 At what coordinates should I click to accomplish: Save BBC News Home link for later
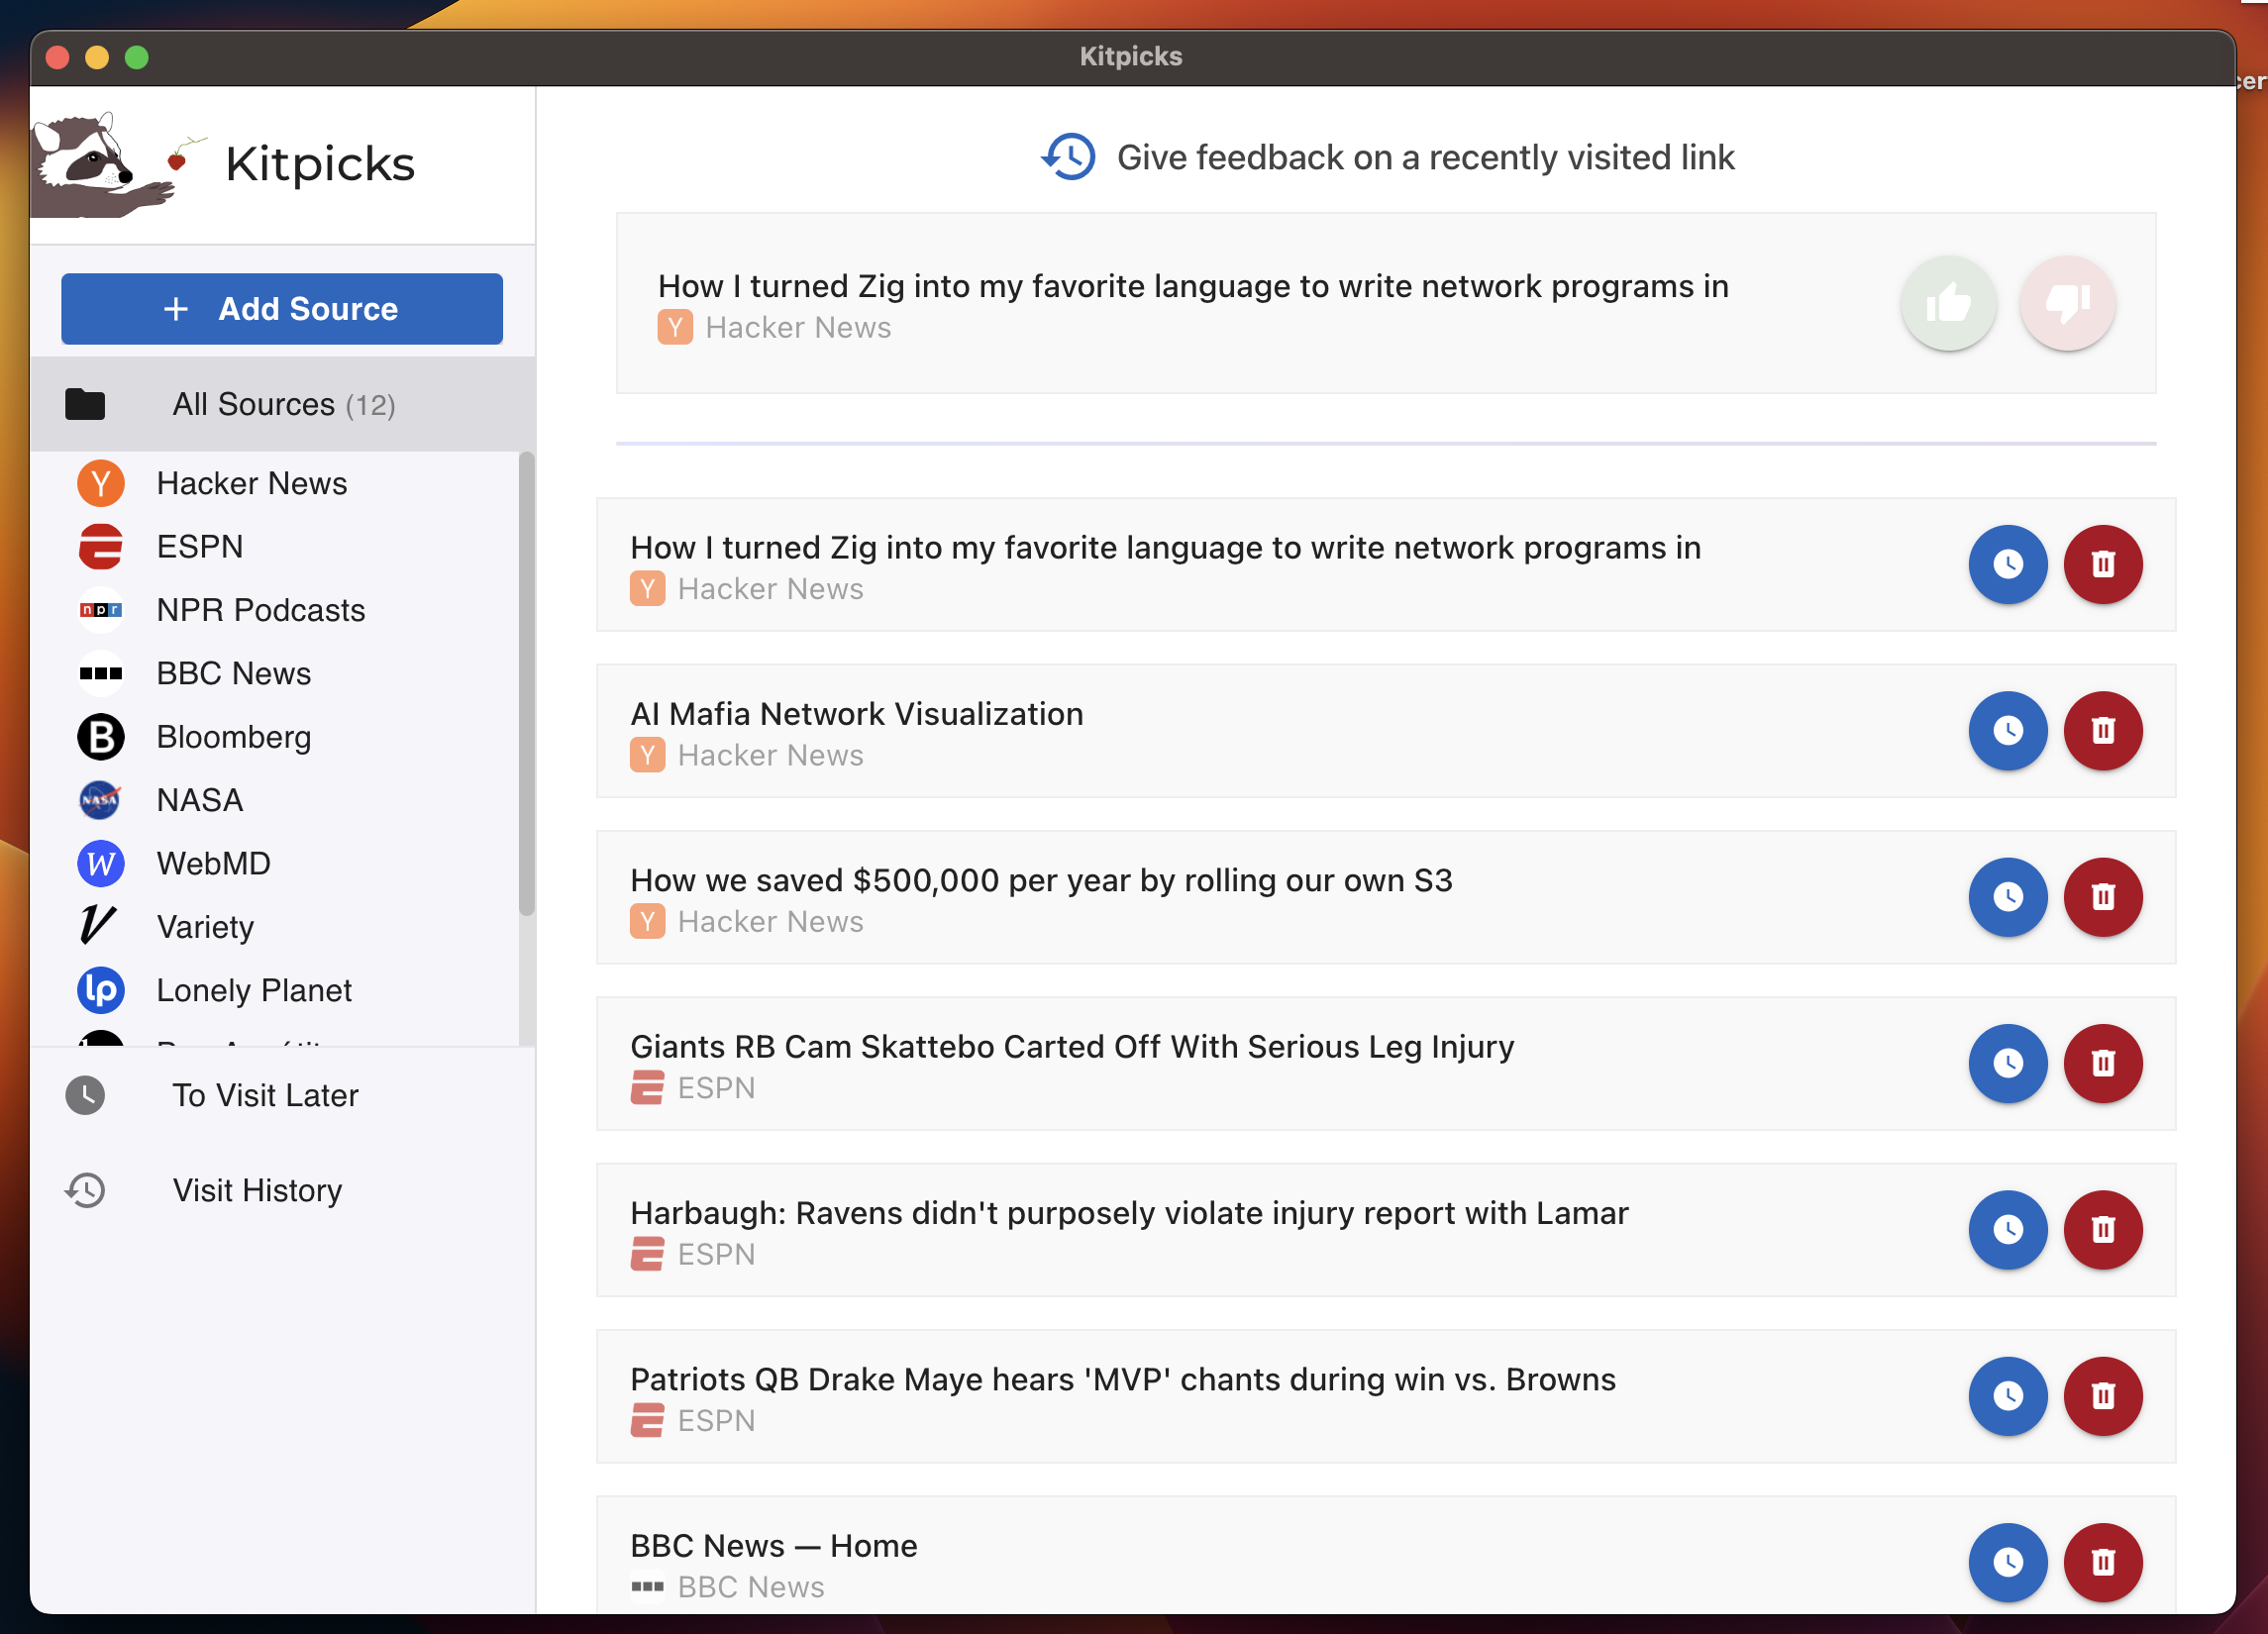click(2007, 1562)
